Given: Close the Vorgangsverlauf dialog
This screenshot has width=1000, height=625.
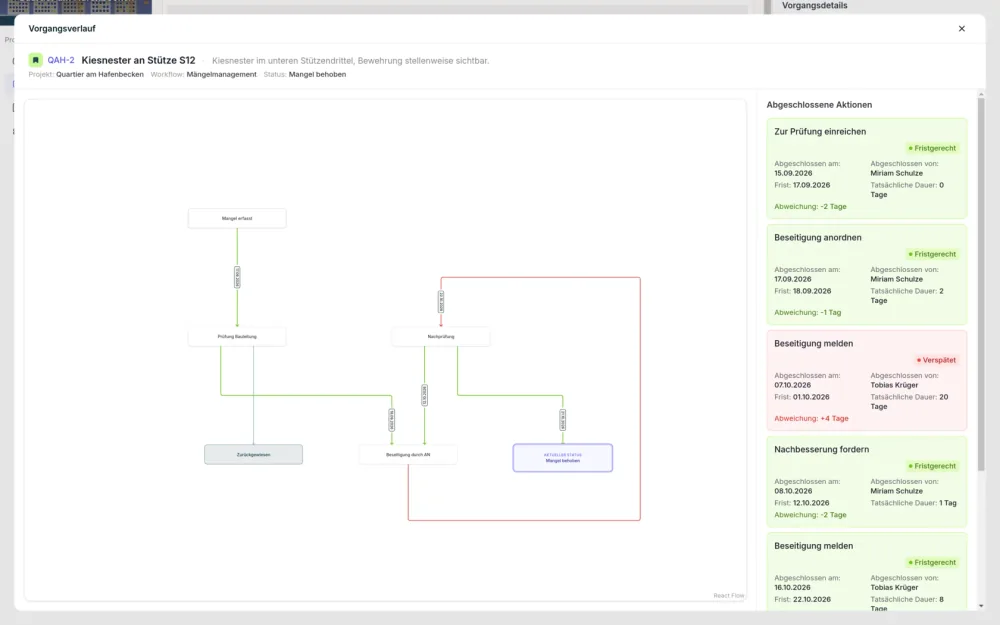Looking at the screenshot, I should click(x=962, y=29).
